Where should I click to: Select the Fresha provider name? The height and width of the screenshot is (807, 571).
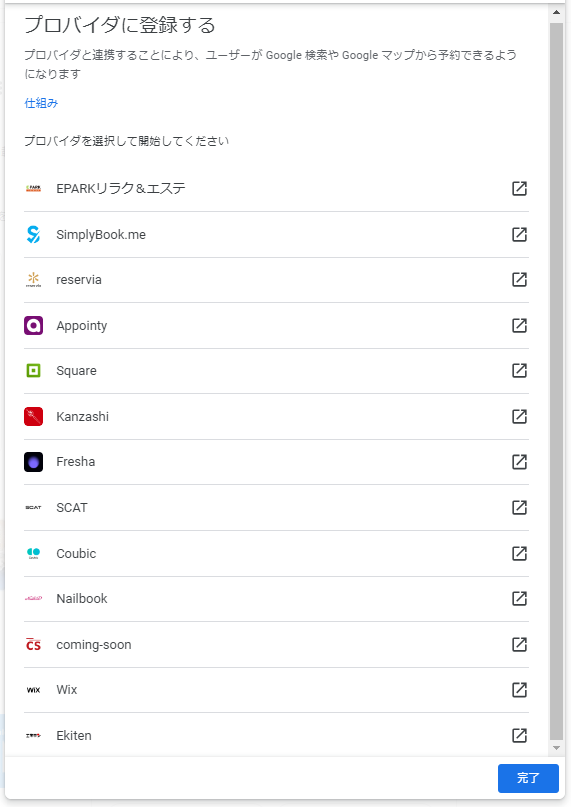(76, 462)
